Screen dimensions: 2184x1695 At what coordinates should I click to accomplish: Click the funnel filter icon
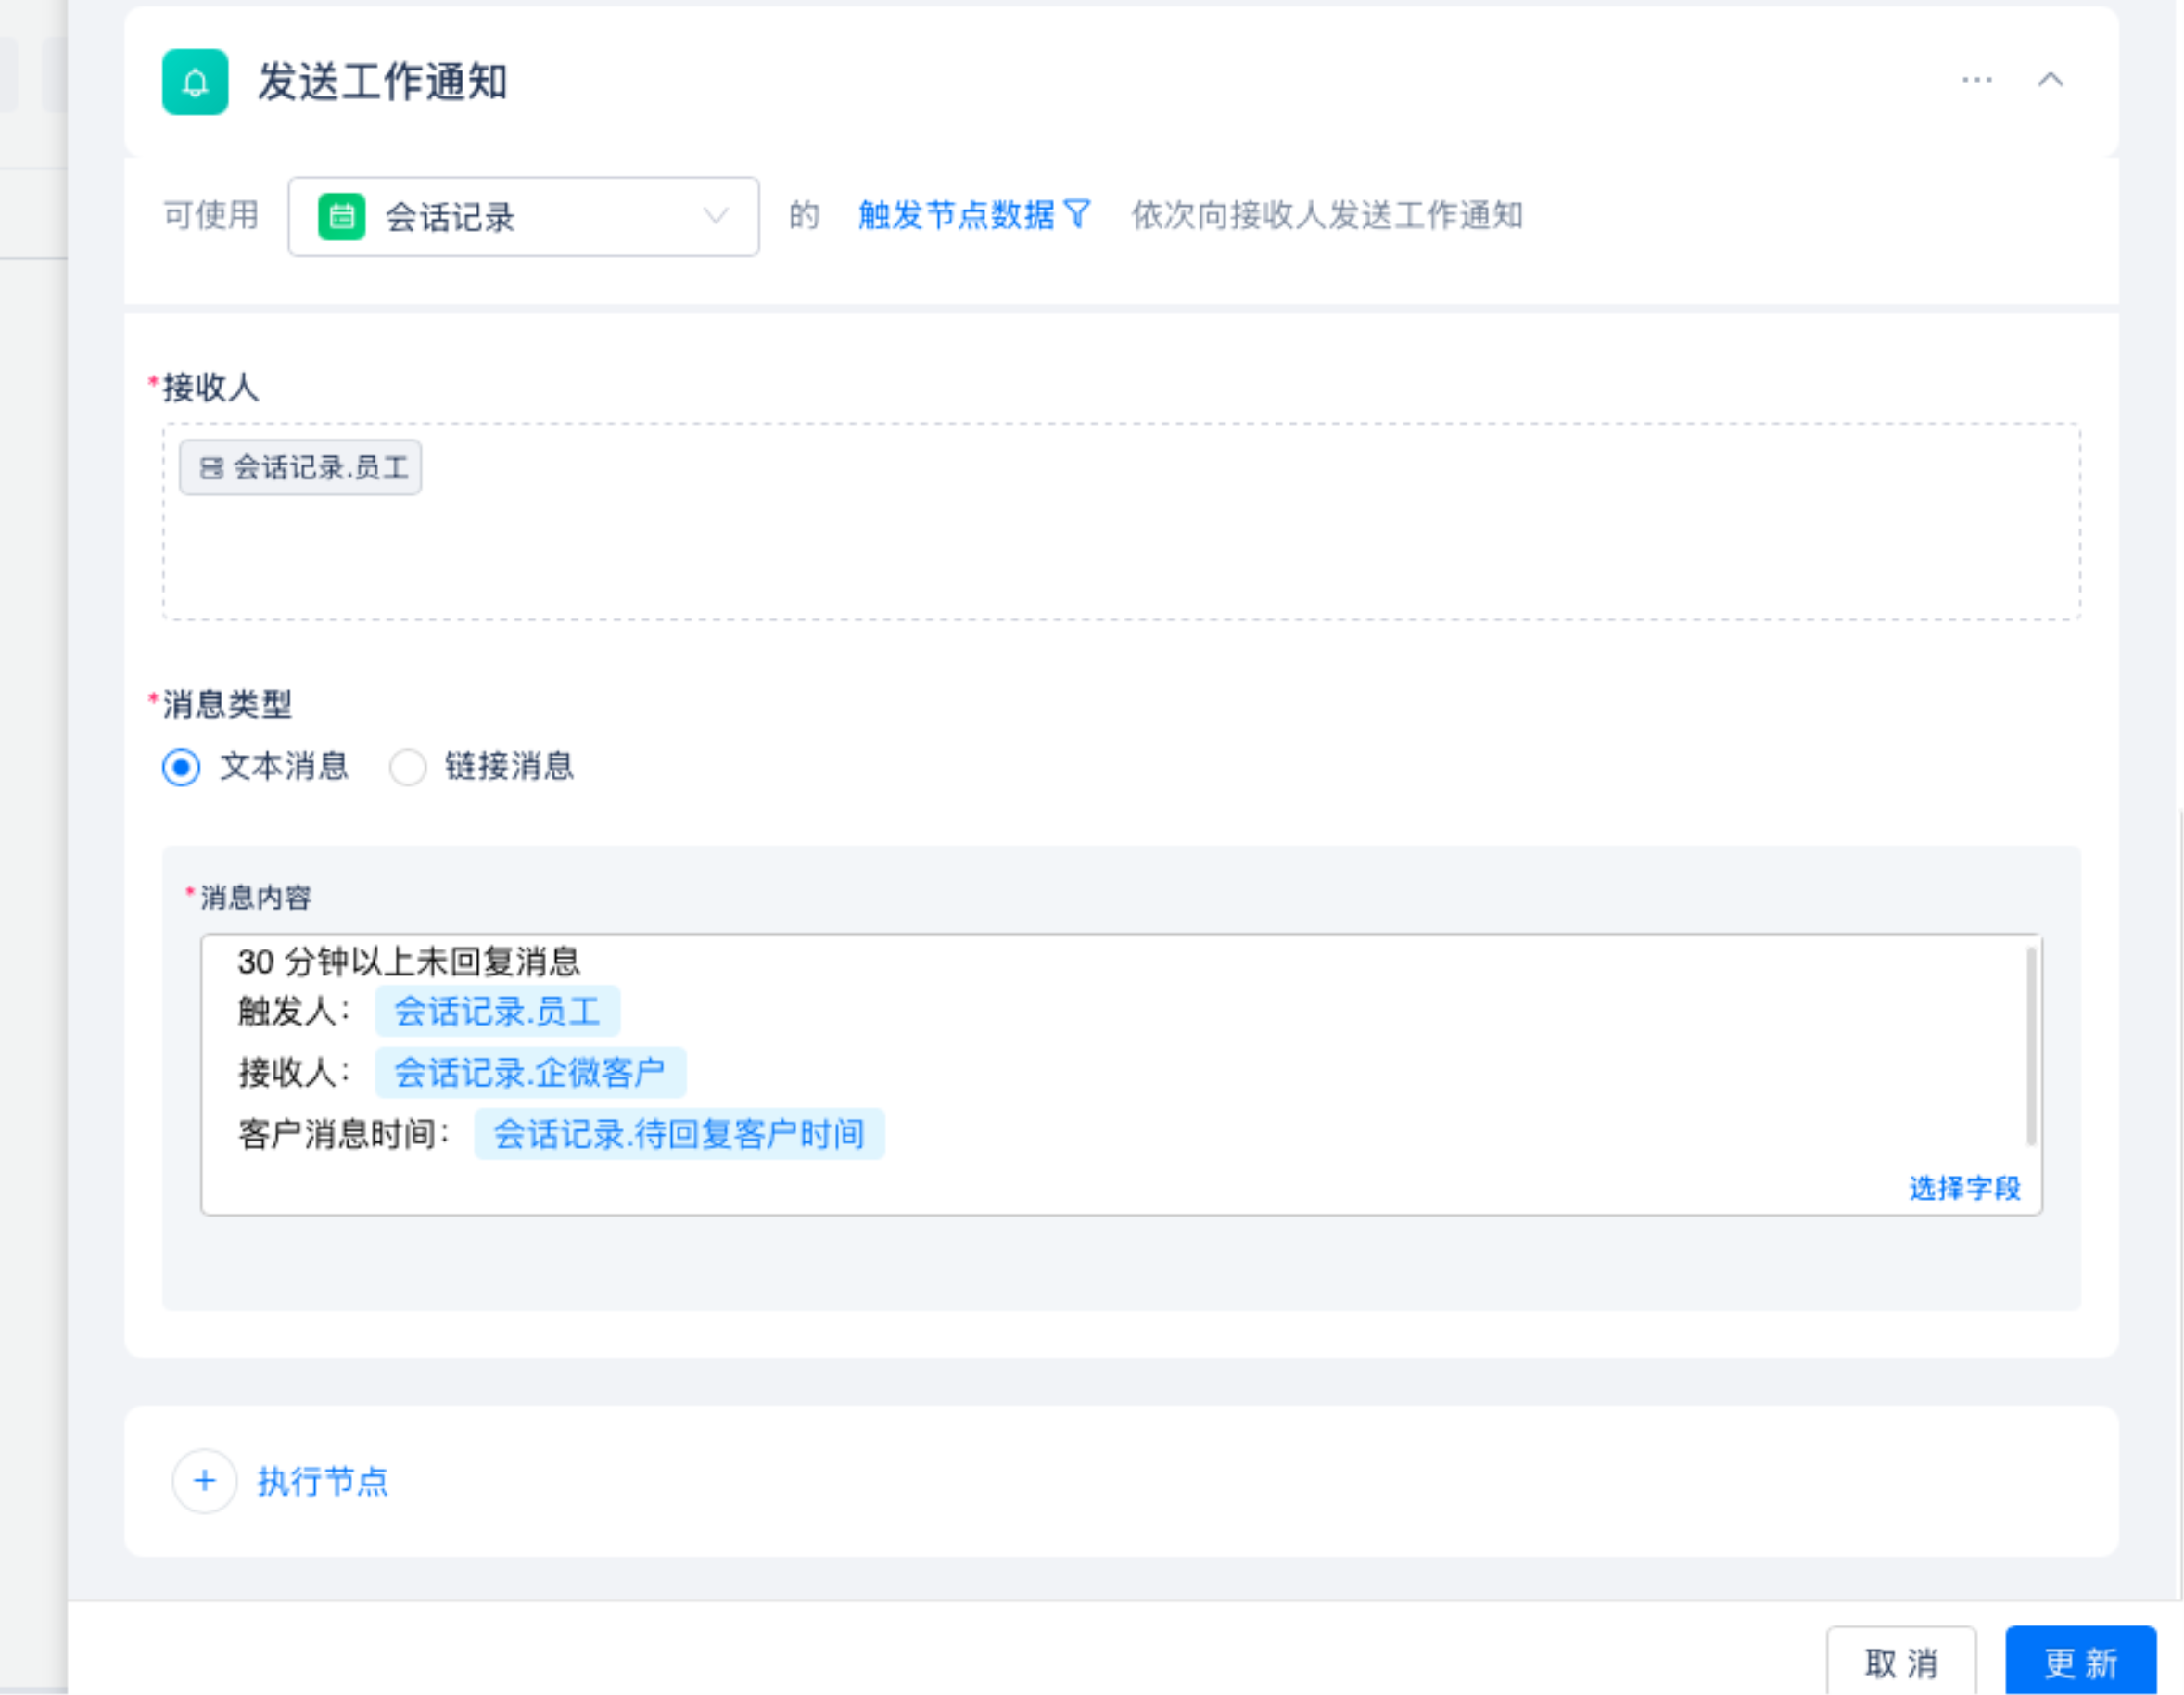click(x=1078, y=214)
